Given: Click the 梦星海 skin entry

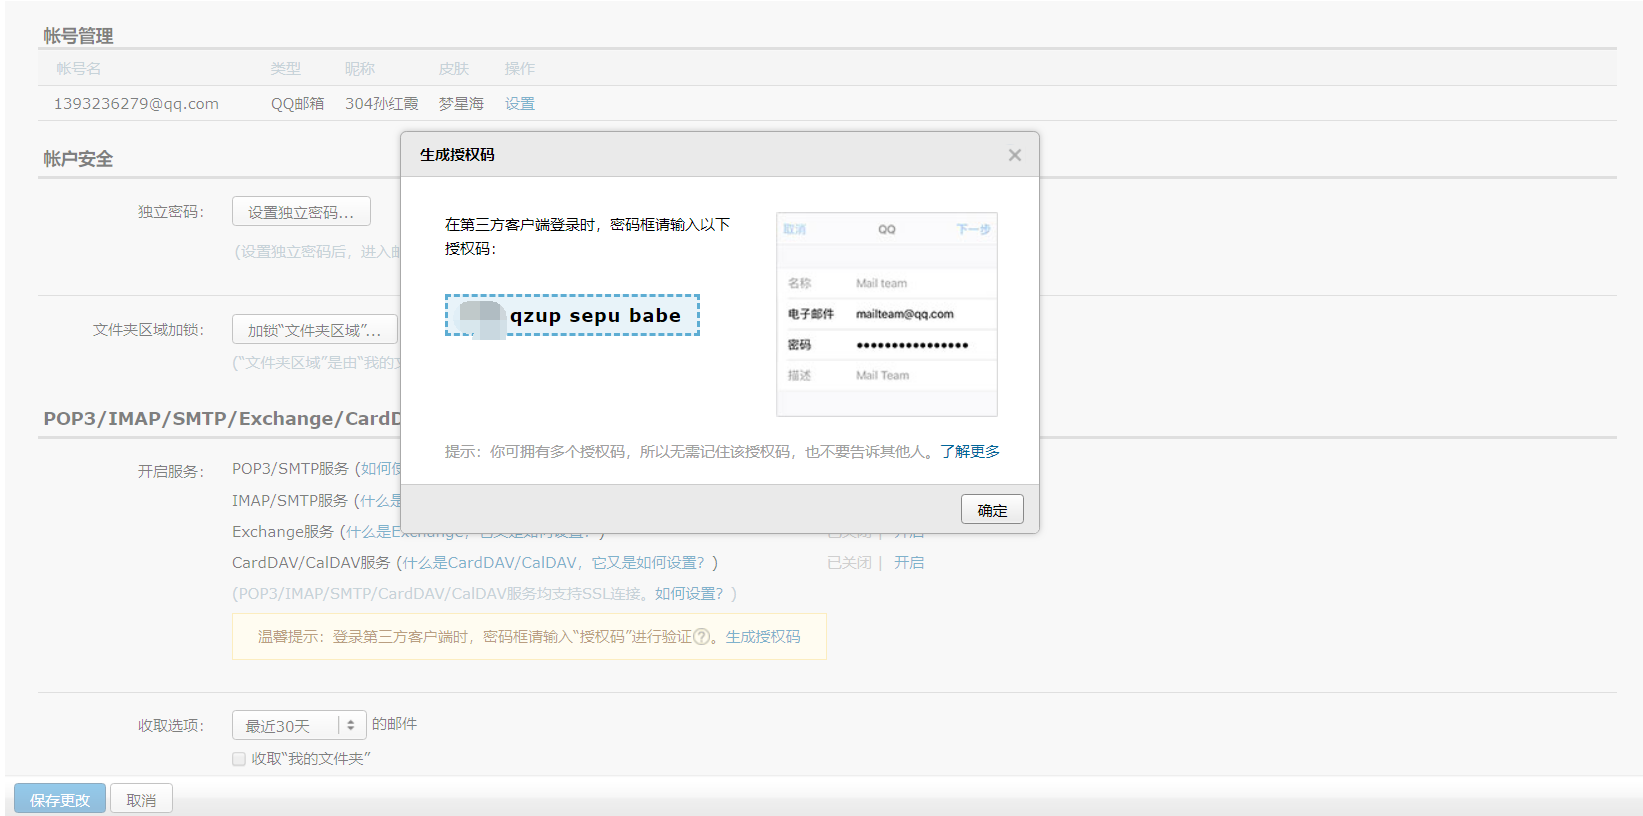Looking at the screenshot, I should (x=460, y=104).
